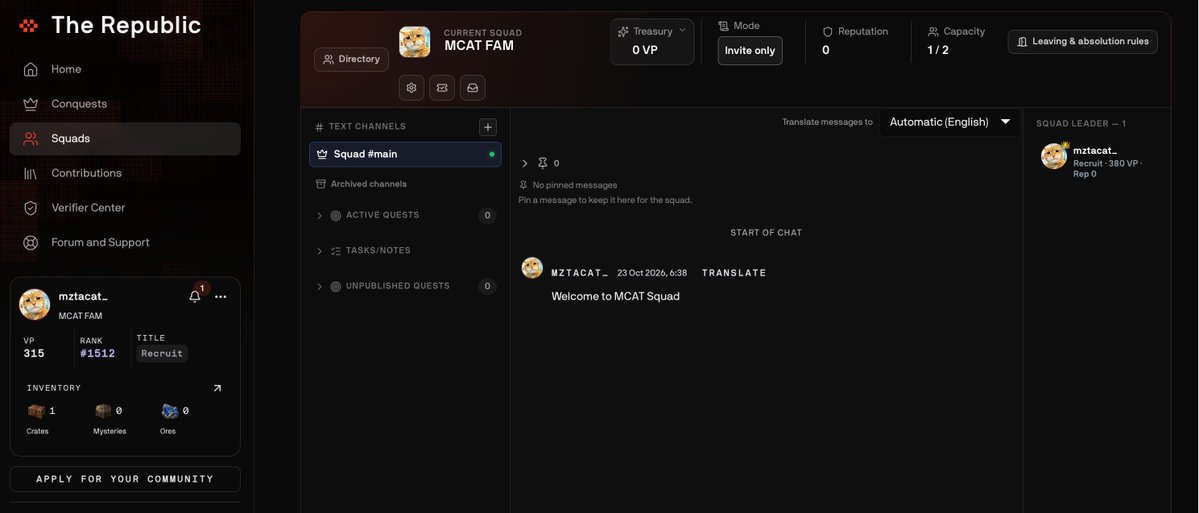Open the squad Directory
The width and height of the screenshot is (1199, 513).
[x=351, y=59]
